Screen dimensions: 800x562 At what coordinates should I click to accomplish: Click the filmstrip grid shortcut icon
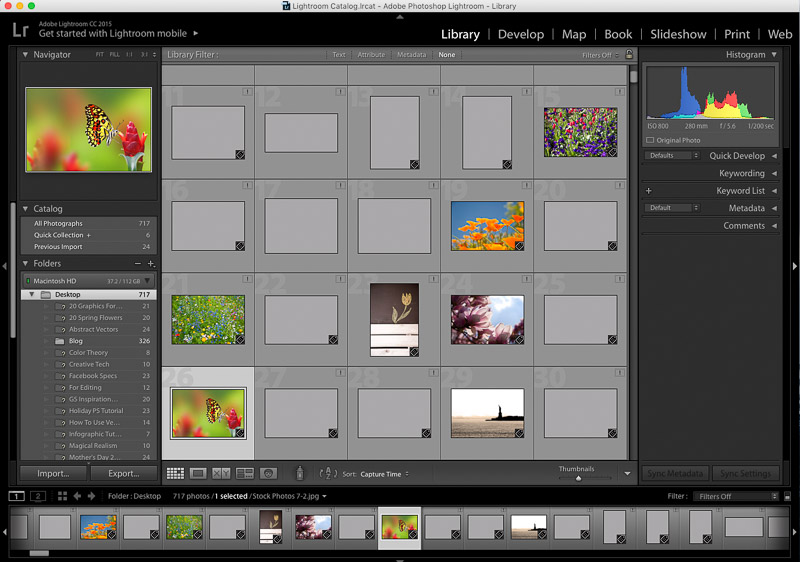tap(62, 496)
